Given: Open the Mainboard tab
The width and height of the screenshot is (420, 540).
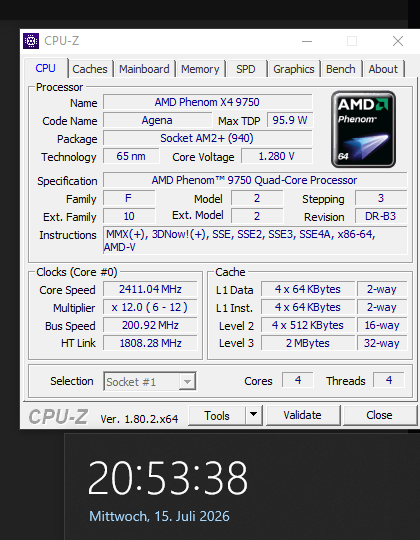Looking at the screenshot, I should tap(144, 69).
